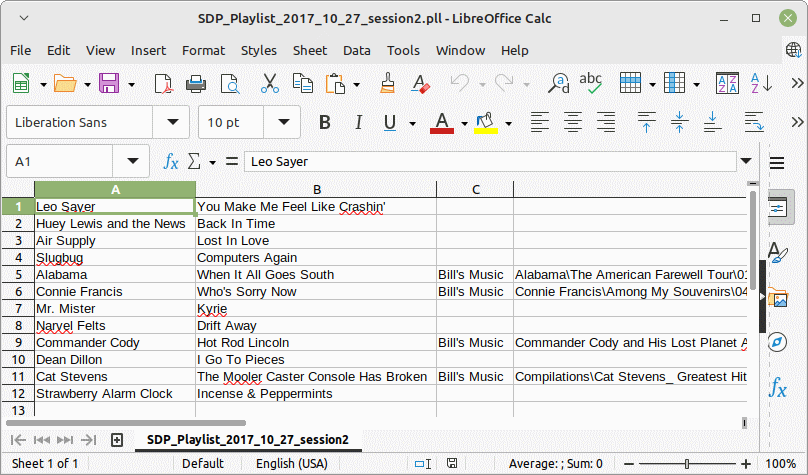The height and width of the screenshot is (475, 808).
Task: Expand the Select Function dropdown arrow
Action: coord(212,163)
